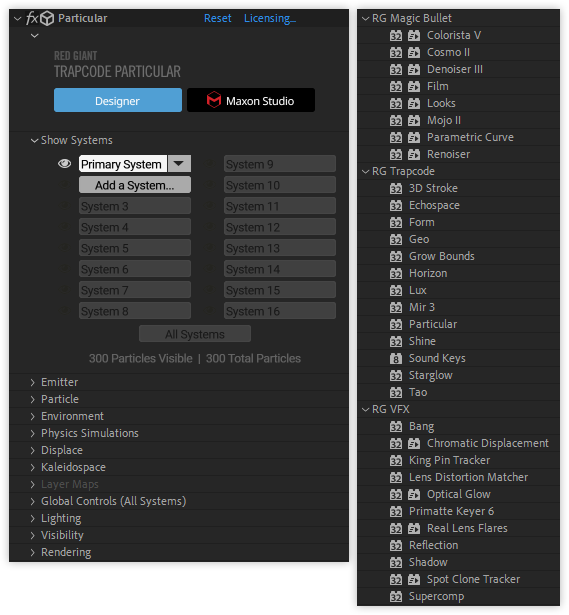Expand the Emitter section

click(33, 382)
